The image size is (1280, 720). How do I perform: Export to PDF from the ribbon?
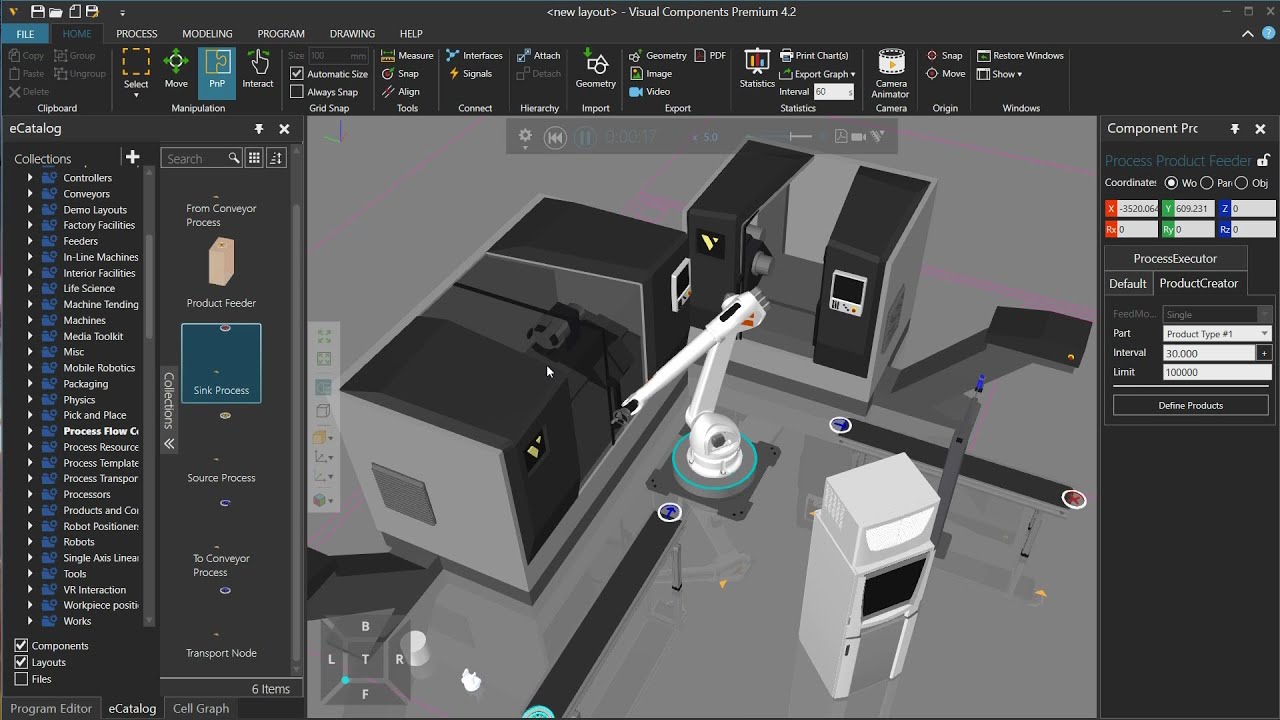[710, 56]
